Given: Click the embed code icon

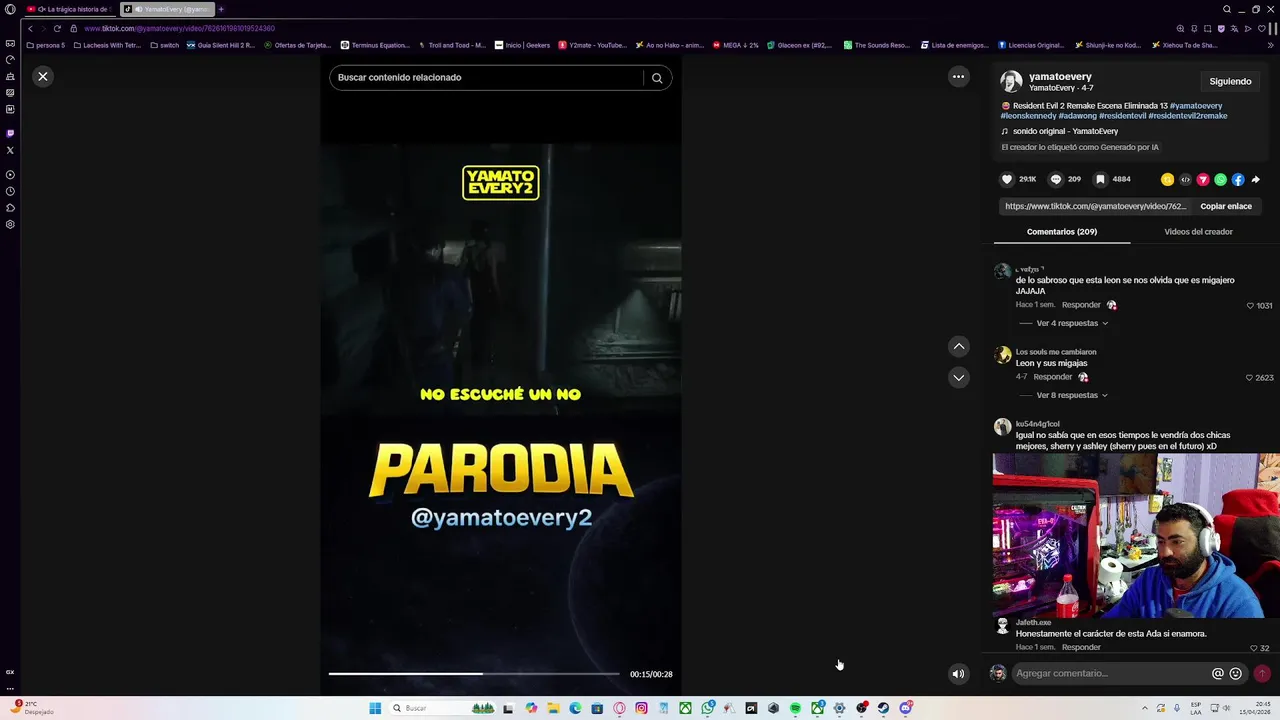Looking at the screenshot, I should pos(1185,180).
